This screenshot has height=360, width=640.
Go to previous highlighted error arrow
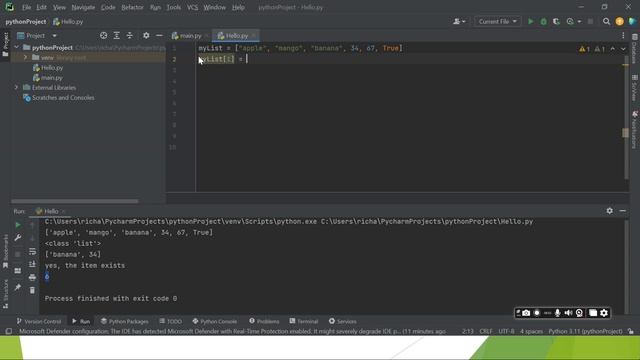613,49
